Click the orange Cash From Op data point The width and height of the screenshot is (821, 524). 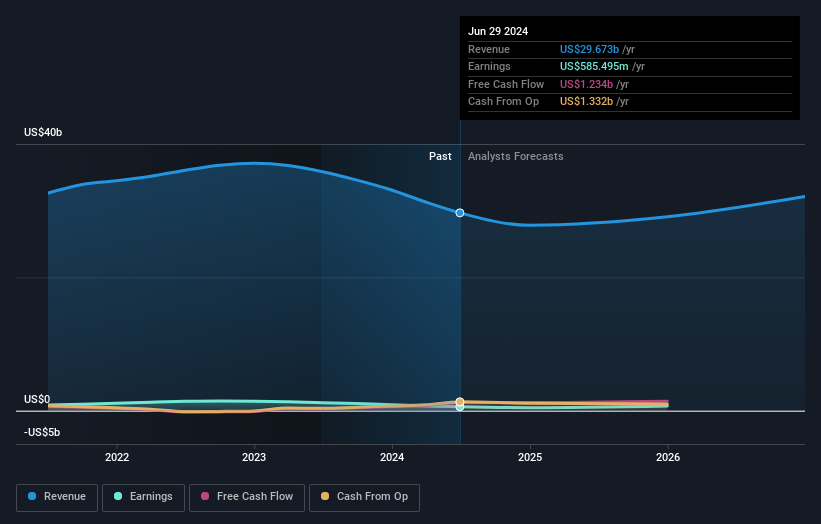click(460, 402)
